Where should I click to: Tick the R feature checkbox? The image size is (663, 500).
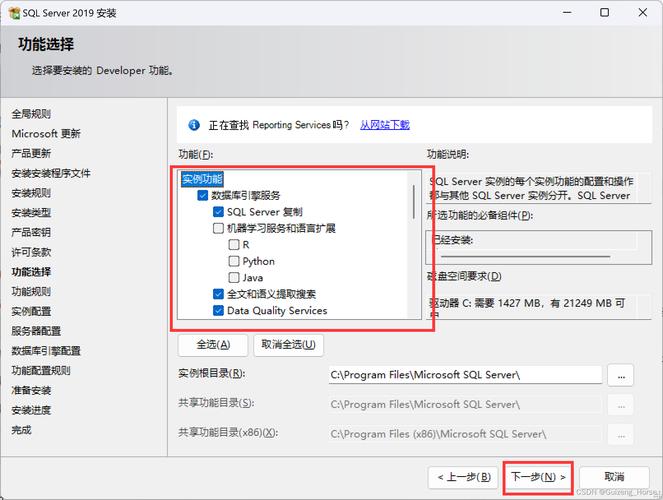coord(234,245)
